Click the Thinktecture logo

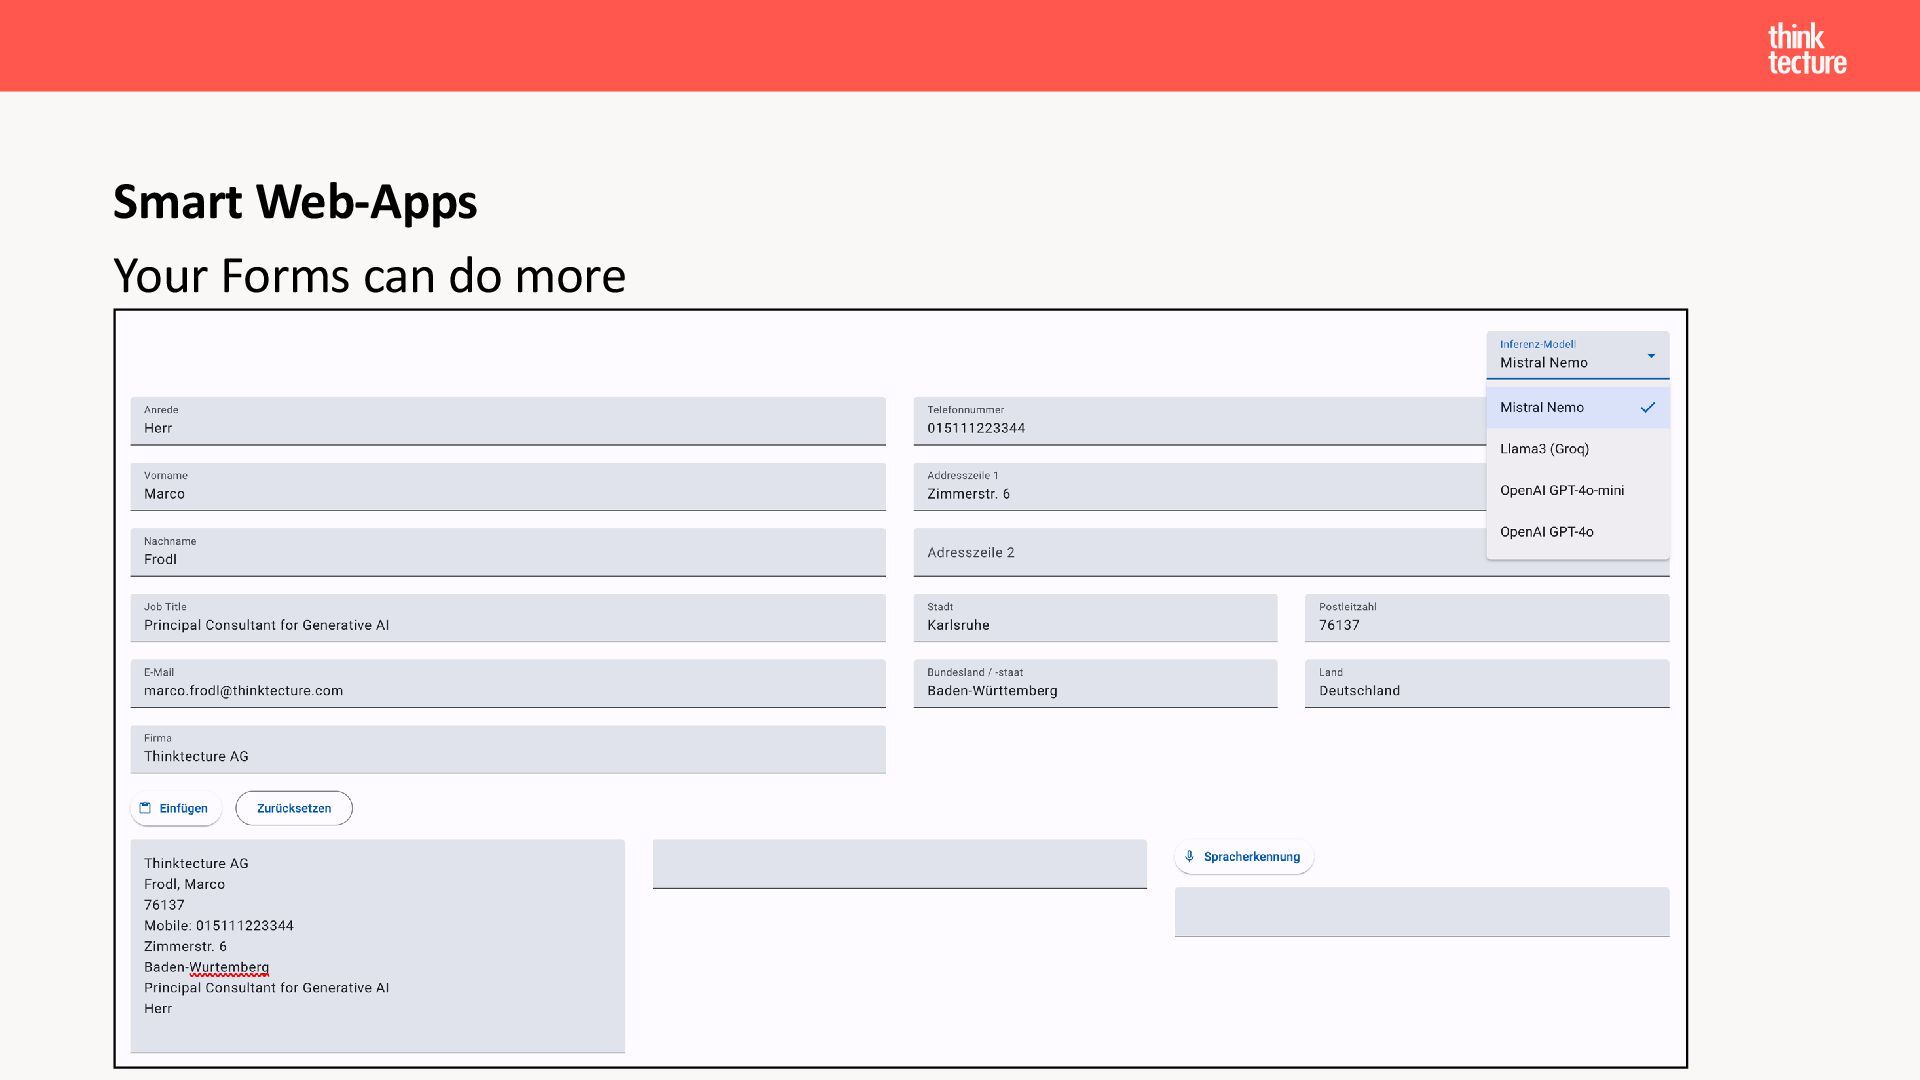[1806, 48]
